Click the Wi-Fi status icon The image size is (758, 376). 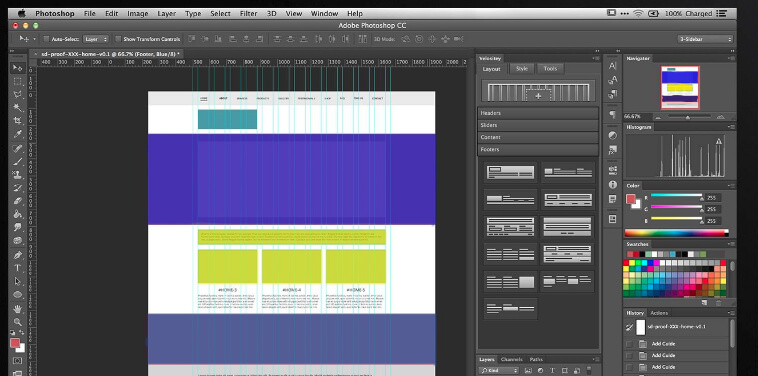(638, 14)
